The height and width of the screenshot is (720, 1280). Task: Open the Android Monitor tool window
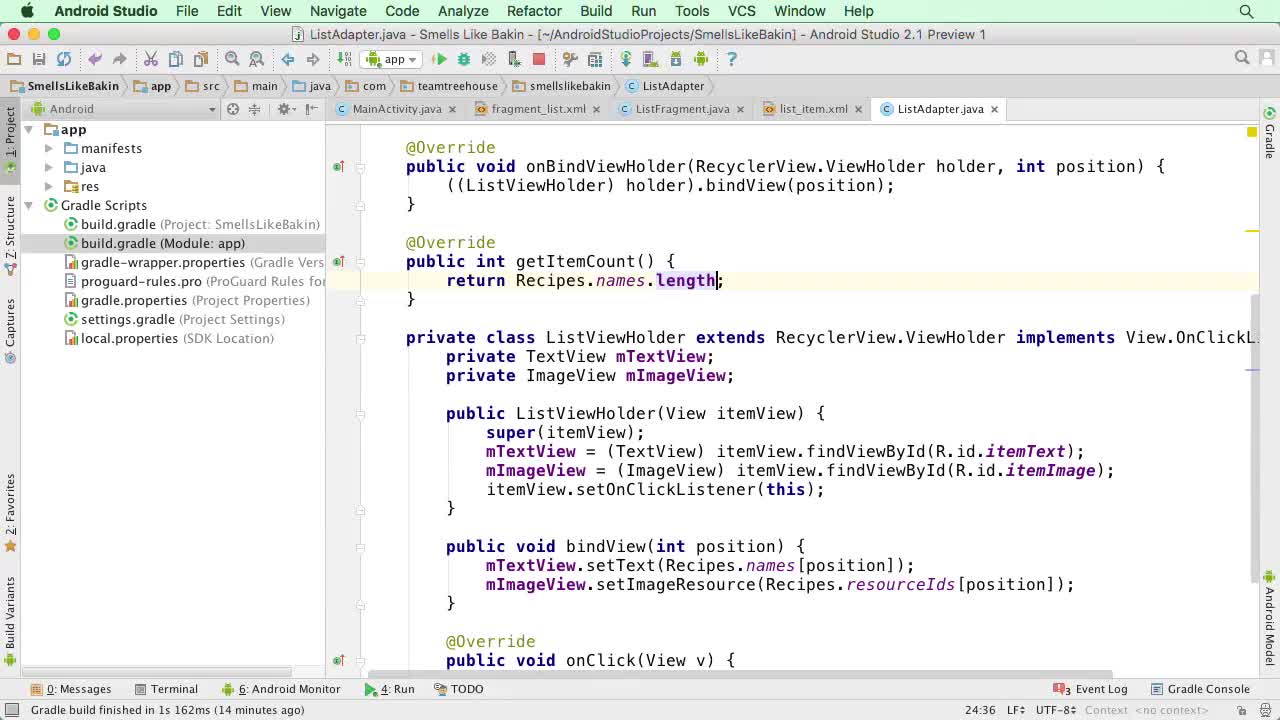pyautogui.click(x=281, y=689)
